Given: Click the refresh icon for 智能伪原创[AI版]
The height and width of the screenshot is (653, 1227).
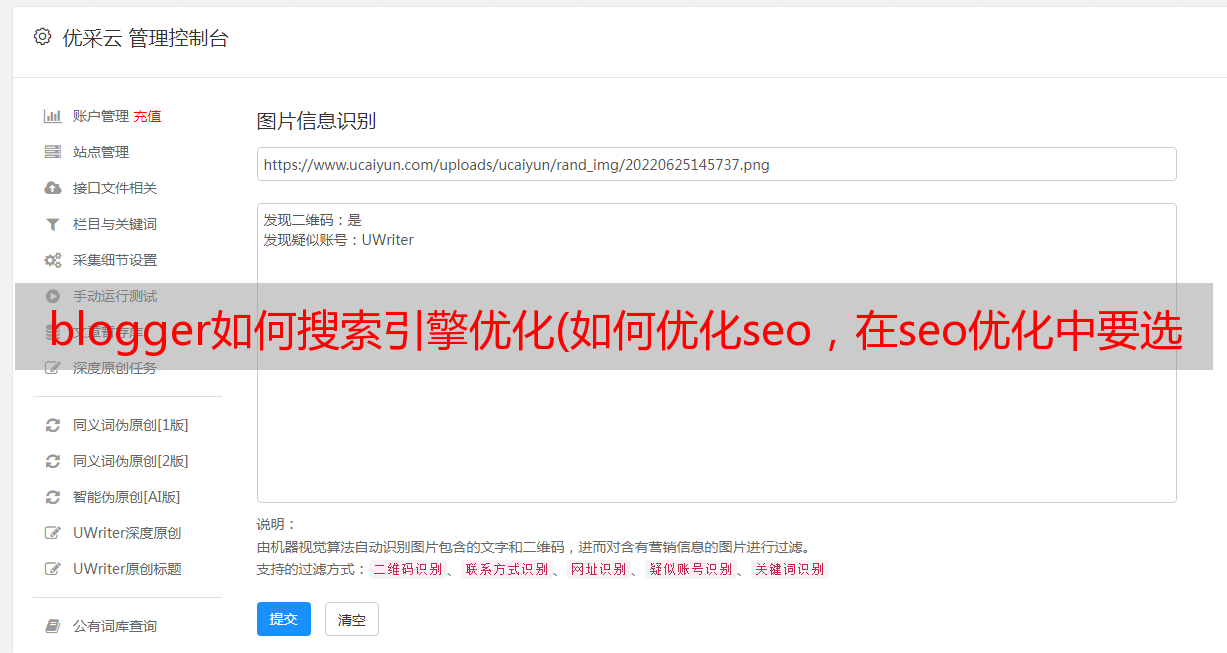Looking at the screenshot, I should coord(53,497).
